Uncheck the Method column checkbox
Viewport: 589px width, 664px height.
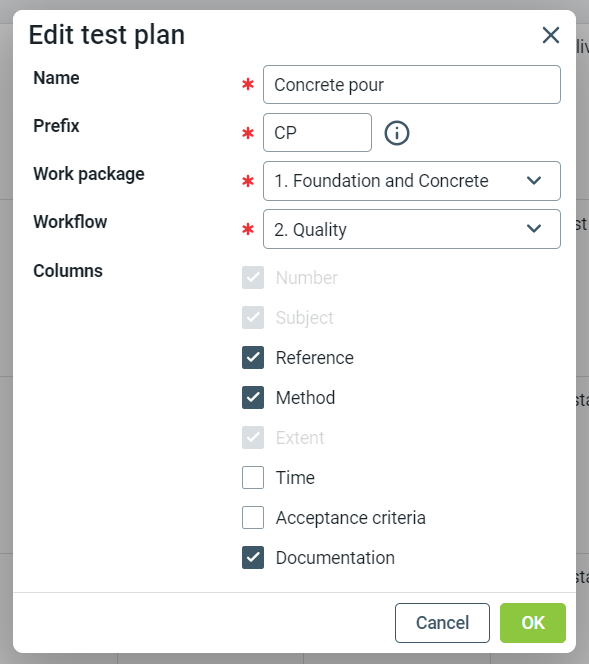pos(253,397)
